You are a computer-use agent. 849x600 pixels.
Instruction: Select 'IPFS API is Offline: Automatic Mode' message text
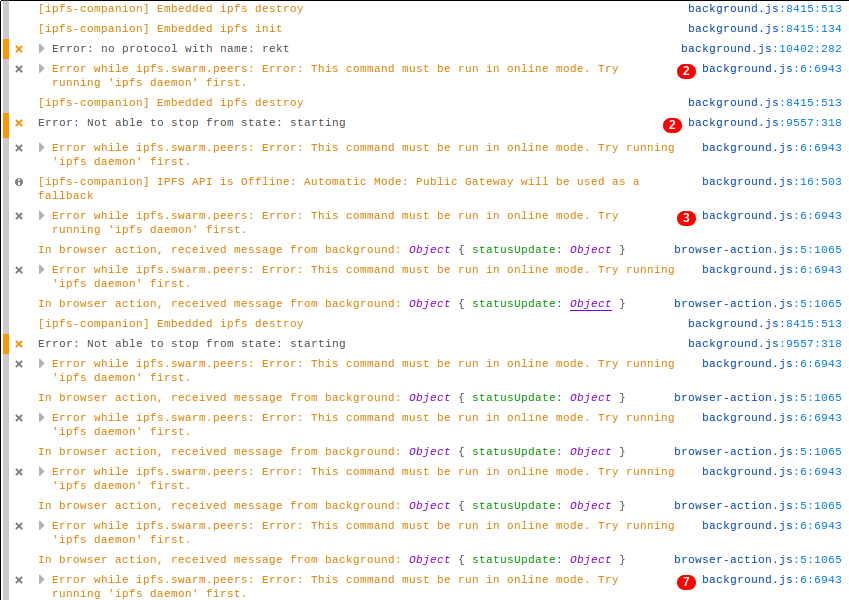coord(338,188)
